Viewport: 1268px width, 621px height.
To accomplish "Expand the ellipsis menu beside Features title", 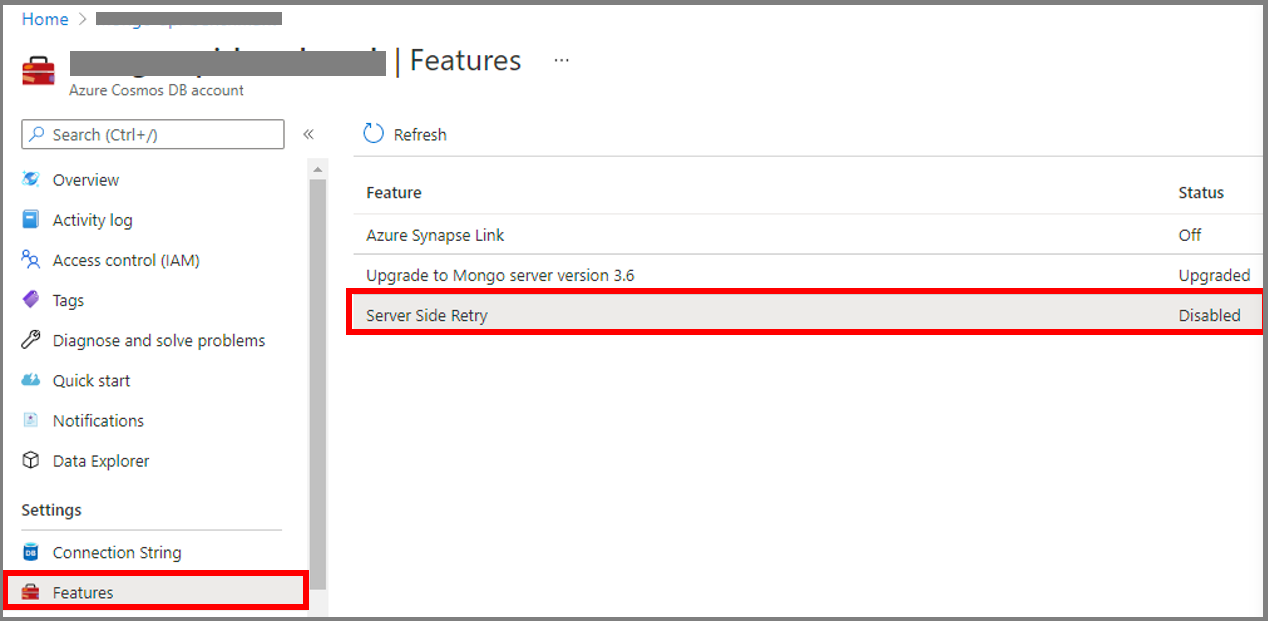I will click(560, 60).
